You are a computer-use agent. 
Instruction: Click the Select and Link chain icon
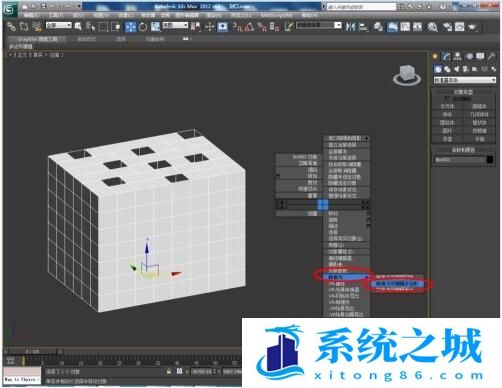(x=12, y=26)
